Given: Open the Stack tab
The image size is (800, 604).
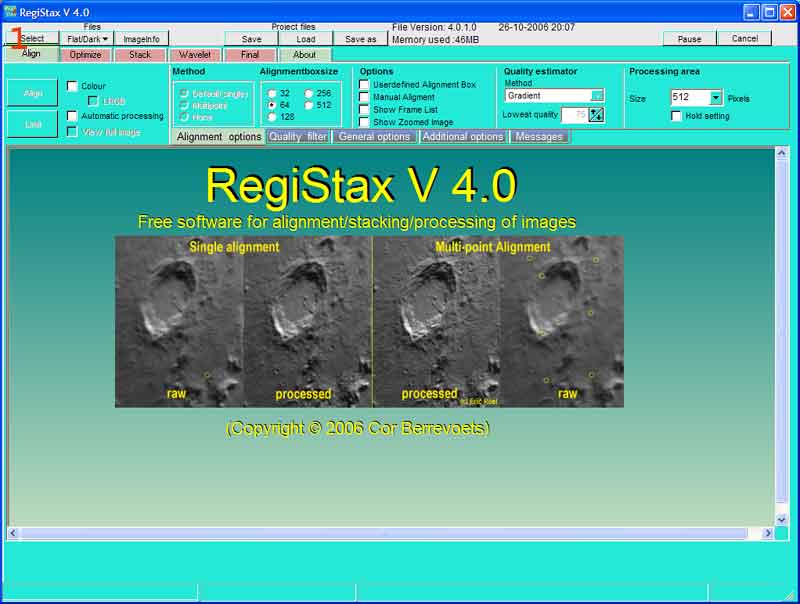Looking at the screenshot, I should (x=140, y=55).
